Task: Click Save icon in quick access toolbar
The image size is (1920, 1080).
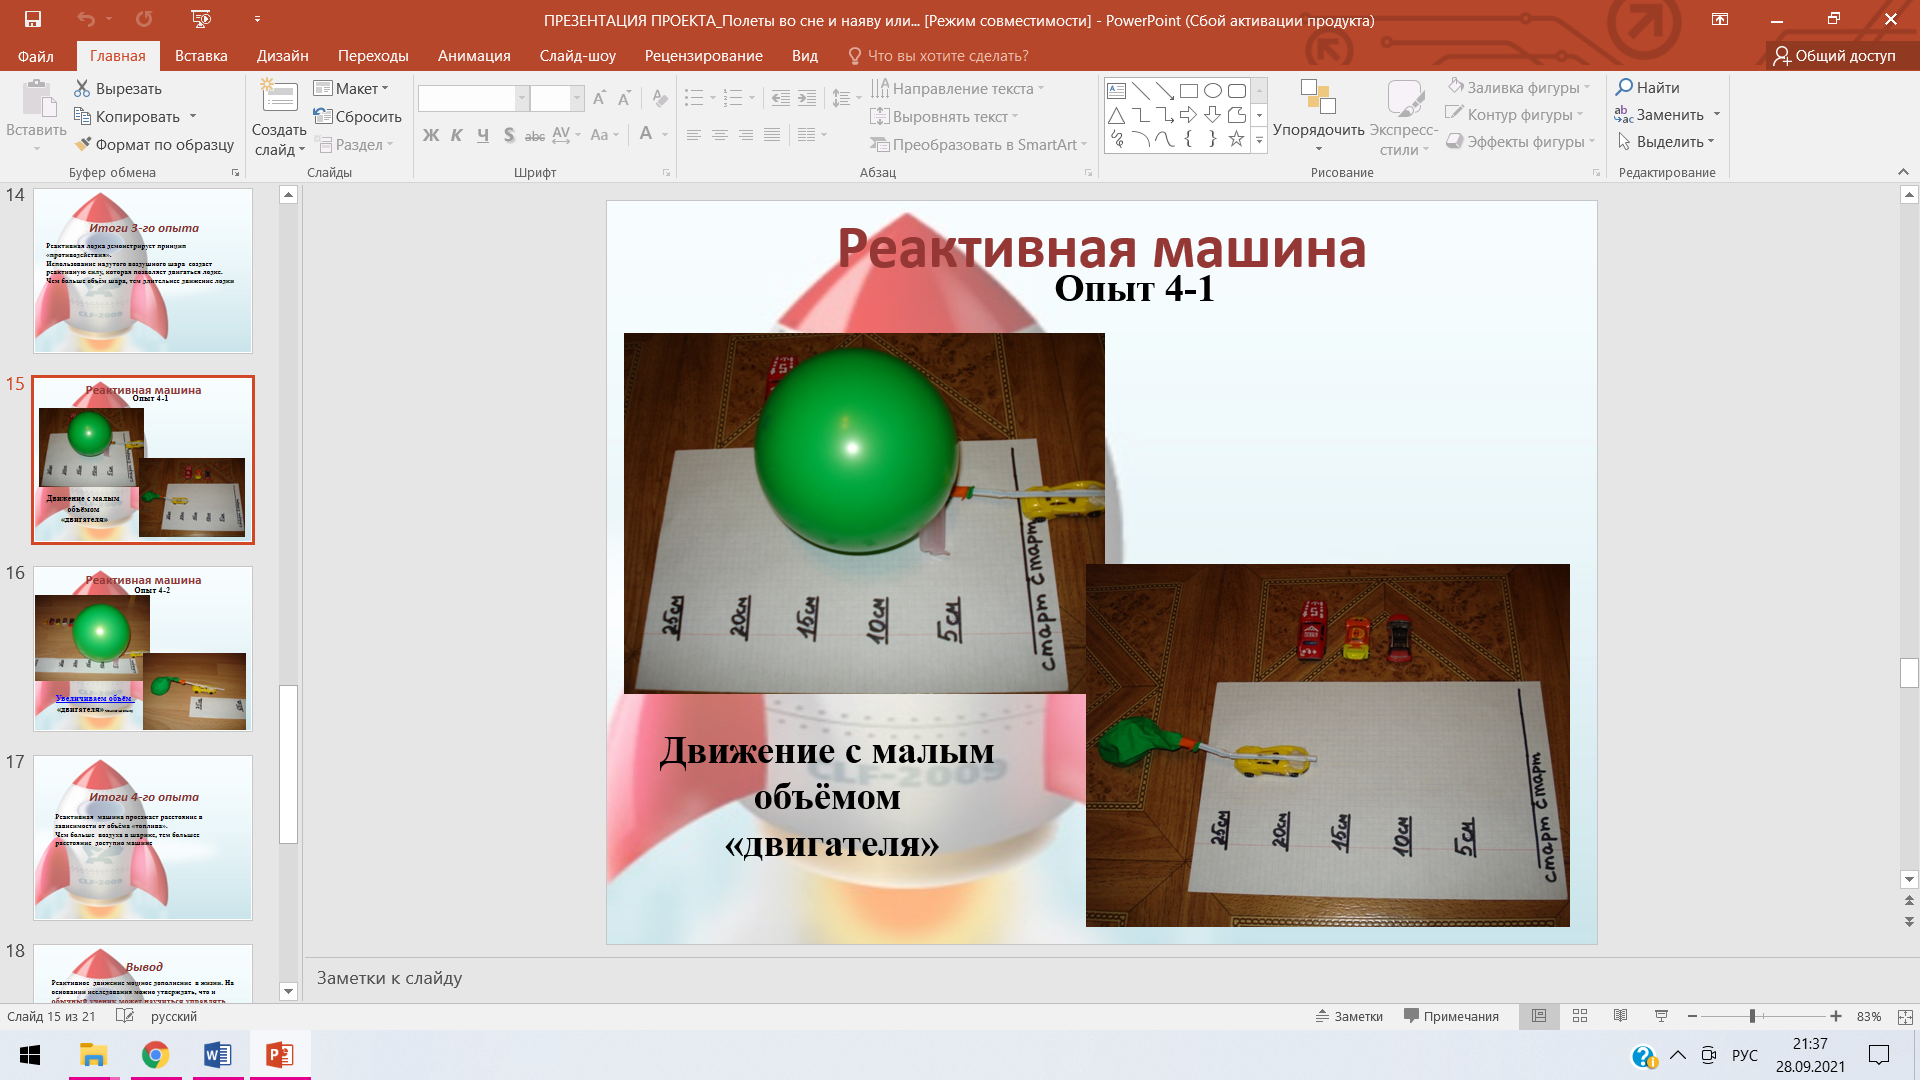Action: pyautogui.click(x=33, y=19)
